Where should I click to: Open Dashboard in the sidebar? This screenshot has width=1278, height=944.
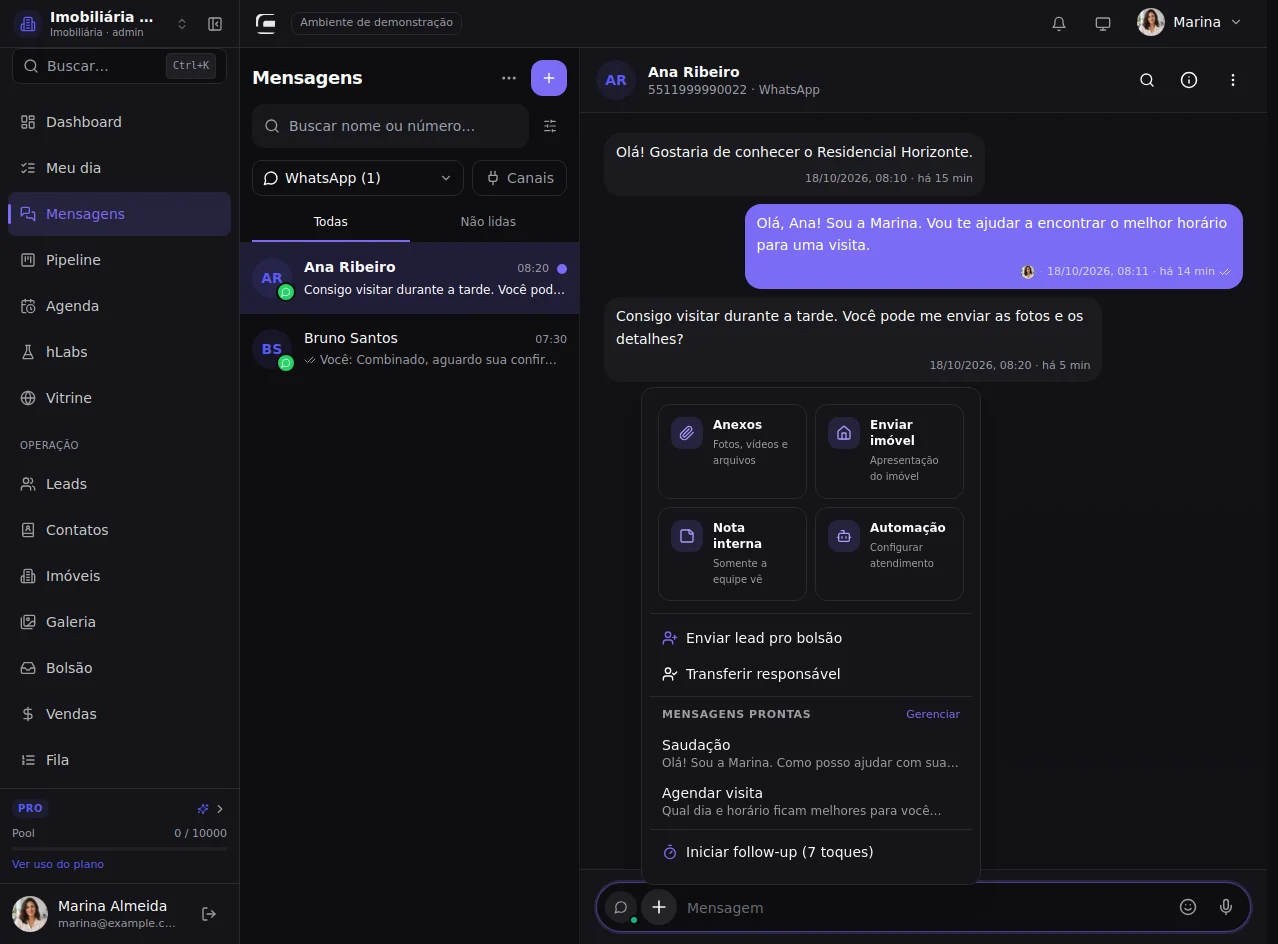(x=119, y=122)
